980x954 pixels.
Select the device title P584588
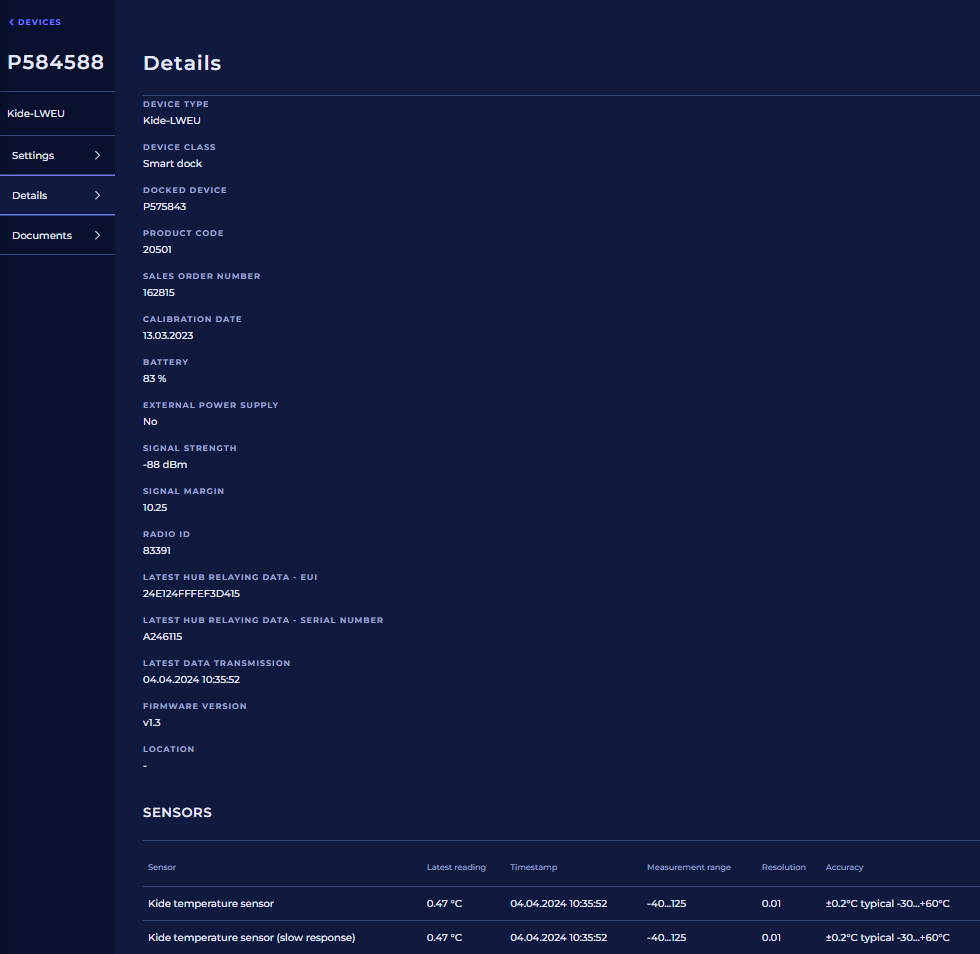pyautogui.click(x=55, y=61)
